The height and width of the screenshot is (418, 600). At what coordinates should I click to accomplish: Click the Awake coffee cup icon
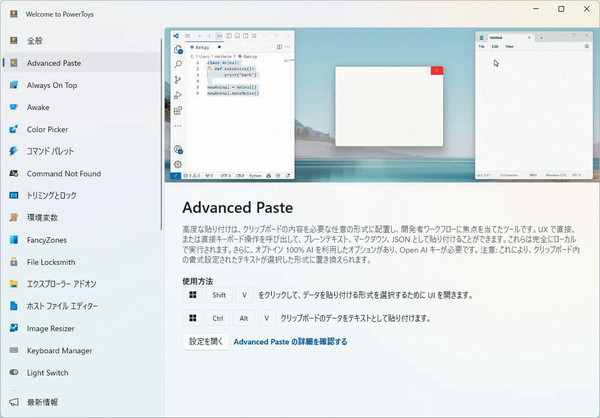[14, 107]
